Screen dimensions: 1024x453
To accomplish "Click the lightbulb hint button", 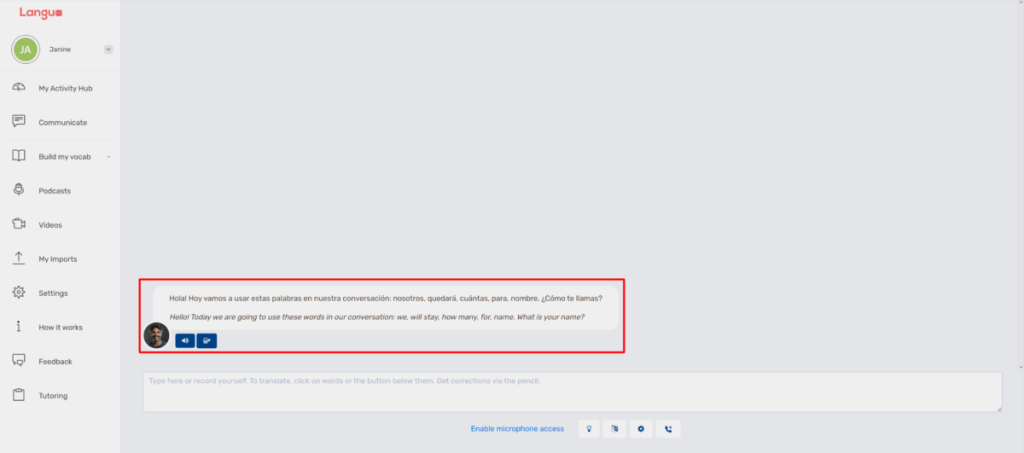I will pyautogui.click(x=589, y=429).
